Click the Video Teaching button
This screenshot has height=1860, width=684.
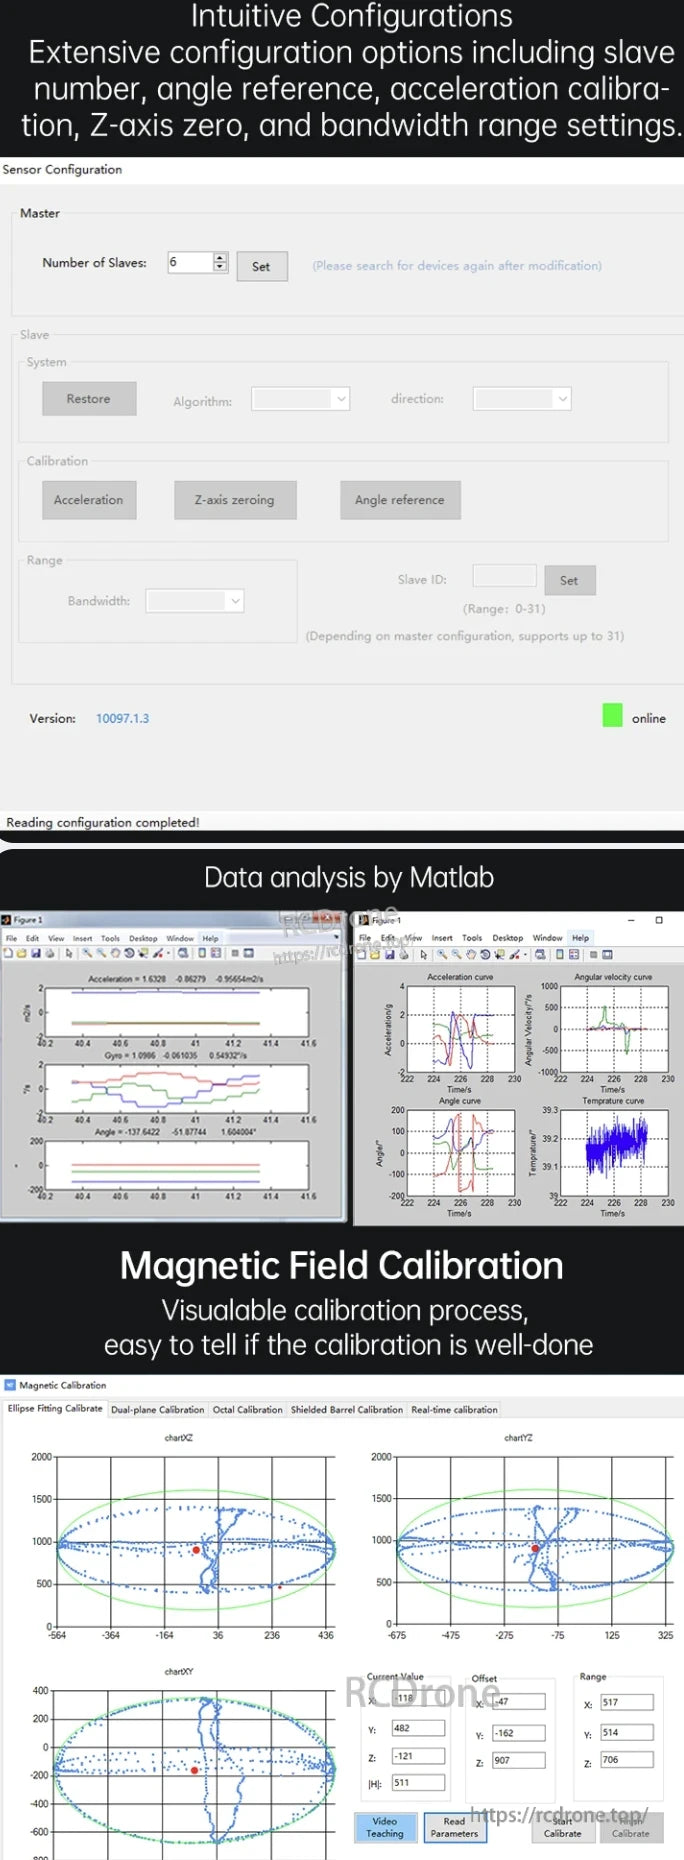pos(385,1827)
